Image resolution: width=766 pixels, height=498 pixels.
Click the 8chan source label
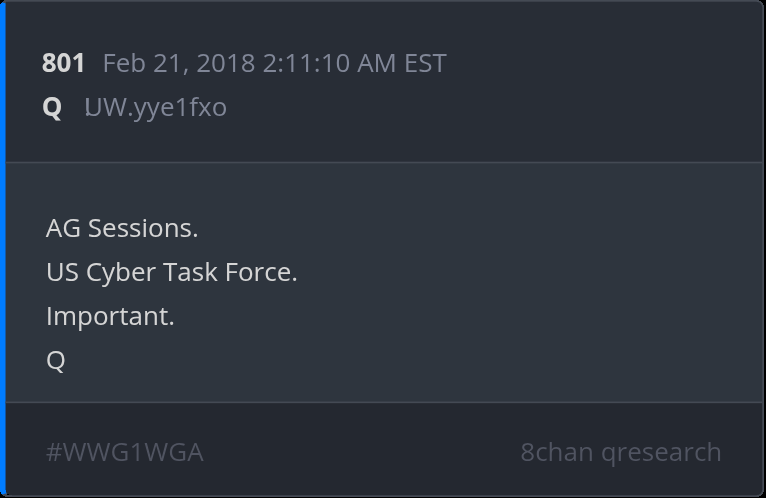coord(556,452)
